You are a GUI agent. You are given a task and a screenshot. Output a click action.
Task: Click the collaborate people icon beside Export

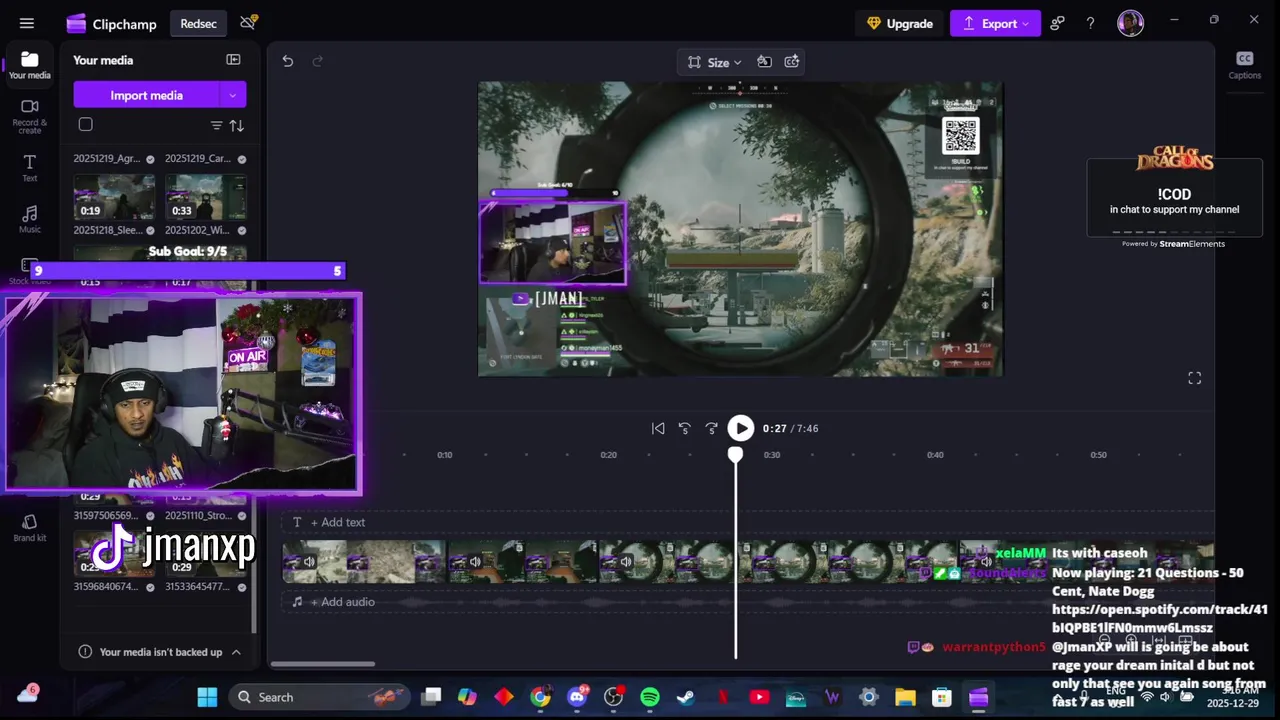pos(1057,23)
